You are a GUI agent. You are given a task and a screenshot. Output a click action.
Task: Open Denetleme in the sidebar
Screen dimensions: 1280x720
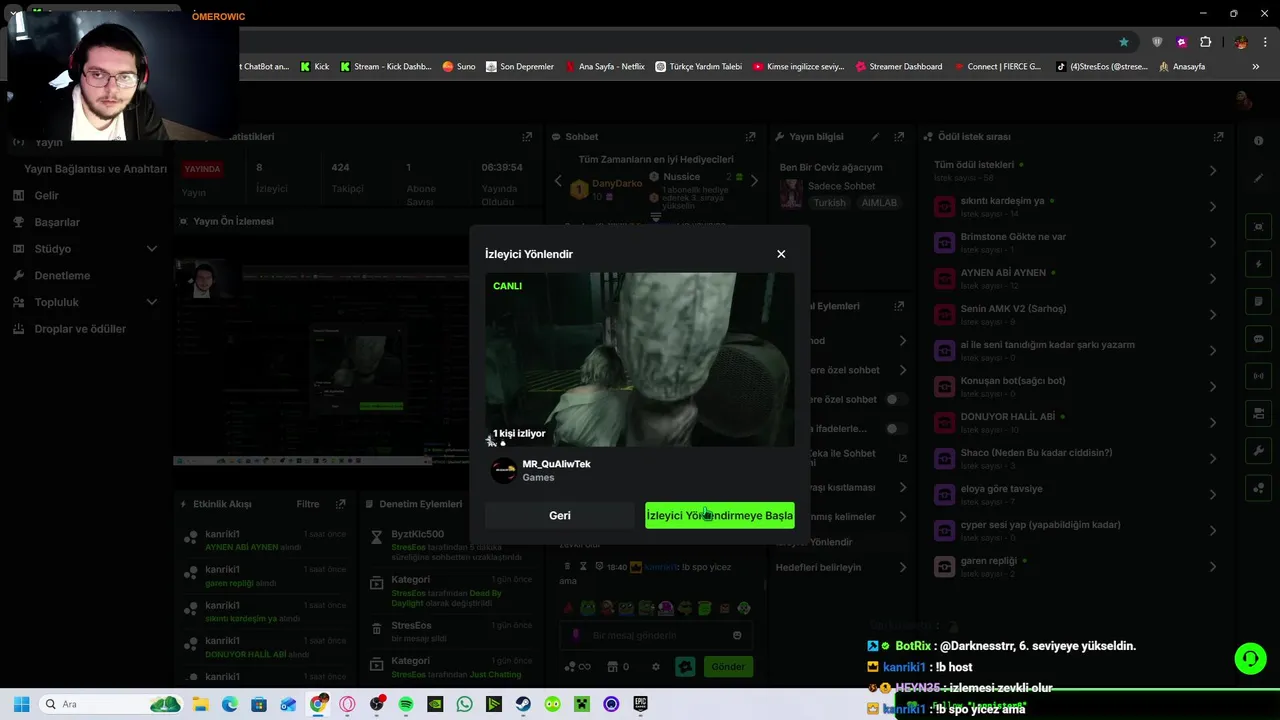coord(62,275)
